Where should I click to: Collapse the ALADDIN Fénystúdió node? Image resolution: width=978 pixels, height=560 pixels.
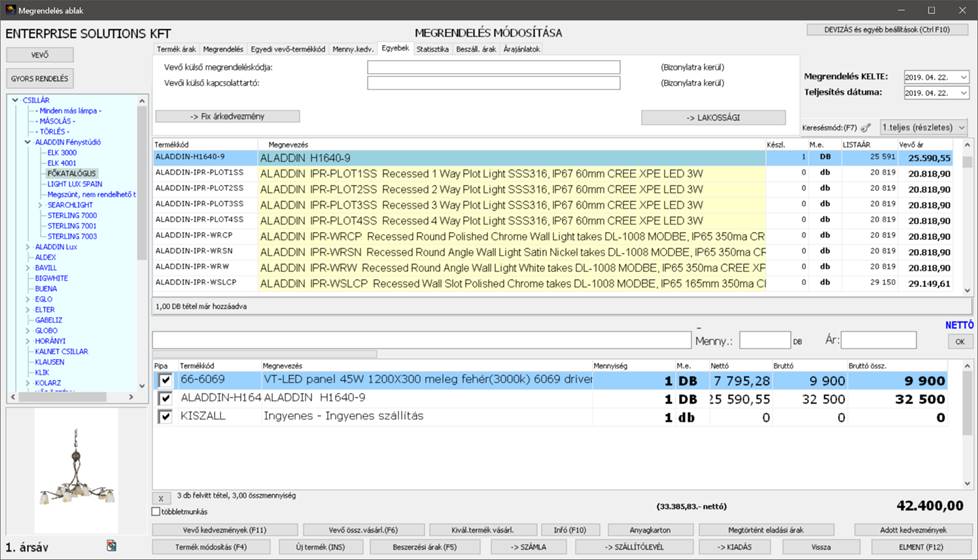(27, 142)
